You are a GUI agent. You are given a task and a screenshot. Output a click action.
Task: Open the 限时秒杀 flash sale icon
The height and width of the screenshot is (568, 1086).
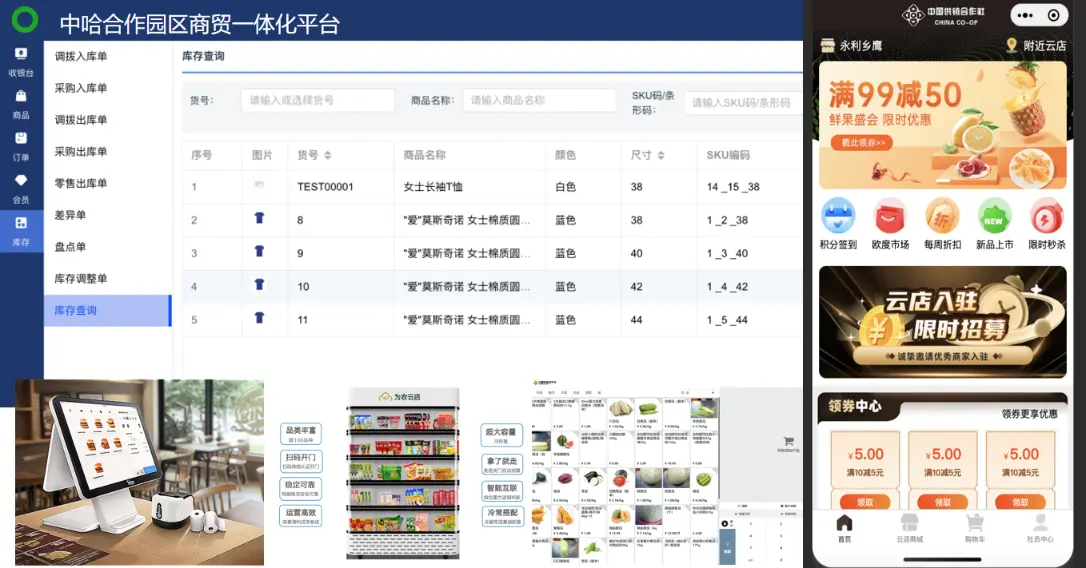click(x=1046, y=216)
